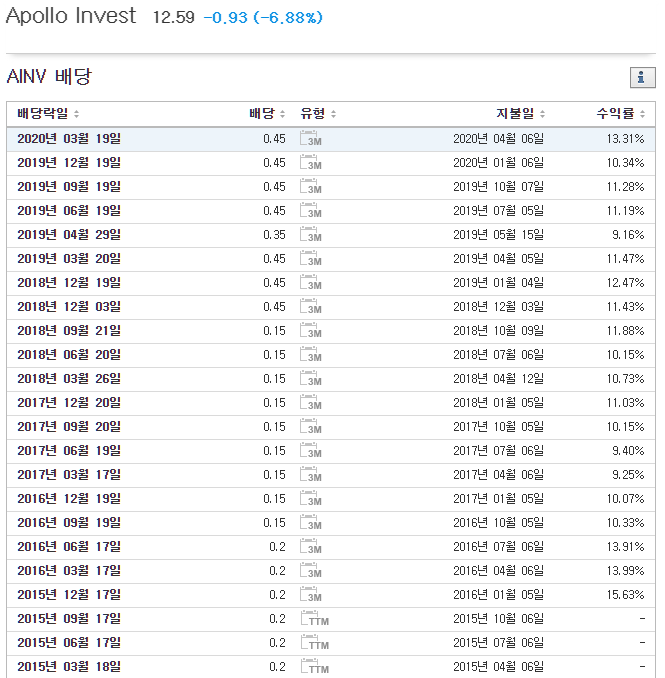Click the 배당 column header label
Image resolution: width=665 pixels, height=678 pixels.
(262, 114)
